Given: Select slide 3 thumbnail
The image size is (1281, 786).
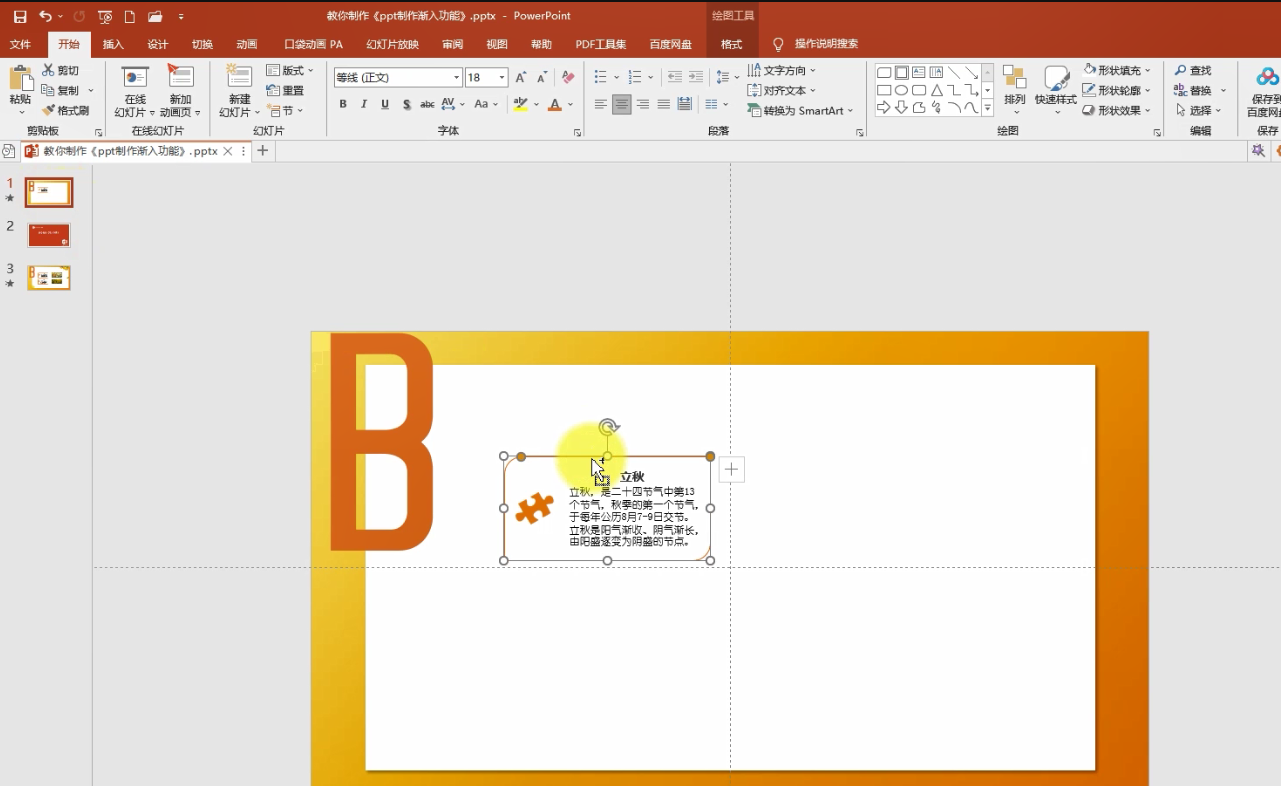Looking at the screenshot, I should tap(49, 278).
